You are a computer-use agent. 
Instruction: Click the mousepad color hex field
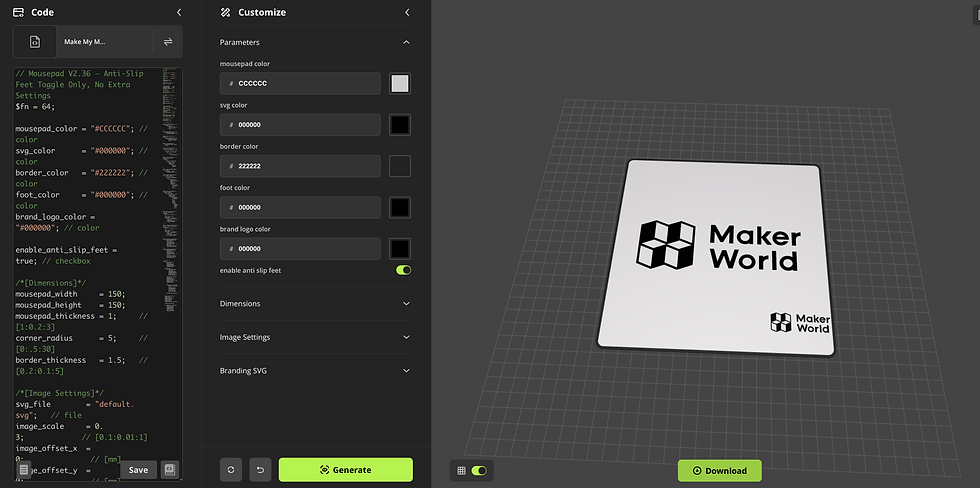(300, 83)
